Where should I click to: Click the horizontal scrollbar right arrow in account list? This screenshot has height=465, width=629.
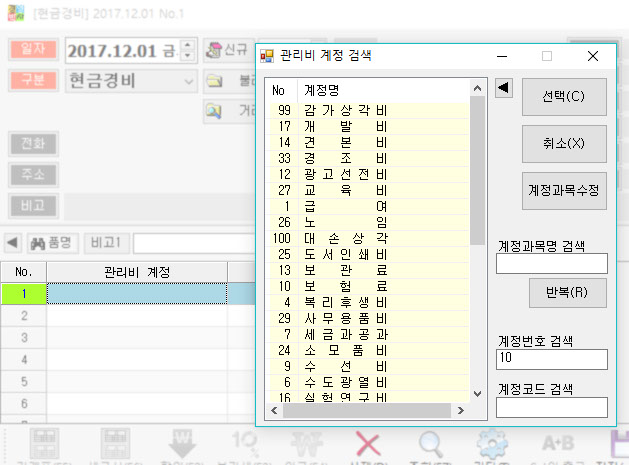pyautogui.click(x=460, y=410)
